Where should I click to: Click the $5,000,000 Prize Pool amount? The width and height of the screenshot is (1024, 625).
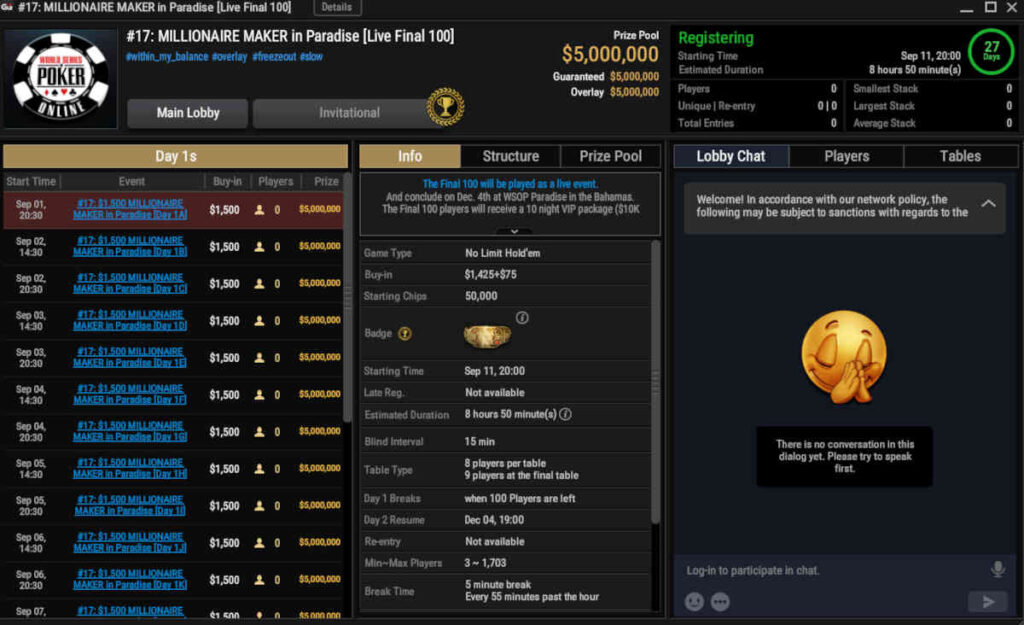pyautogui.click(x=610, y=54)
